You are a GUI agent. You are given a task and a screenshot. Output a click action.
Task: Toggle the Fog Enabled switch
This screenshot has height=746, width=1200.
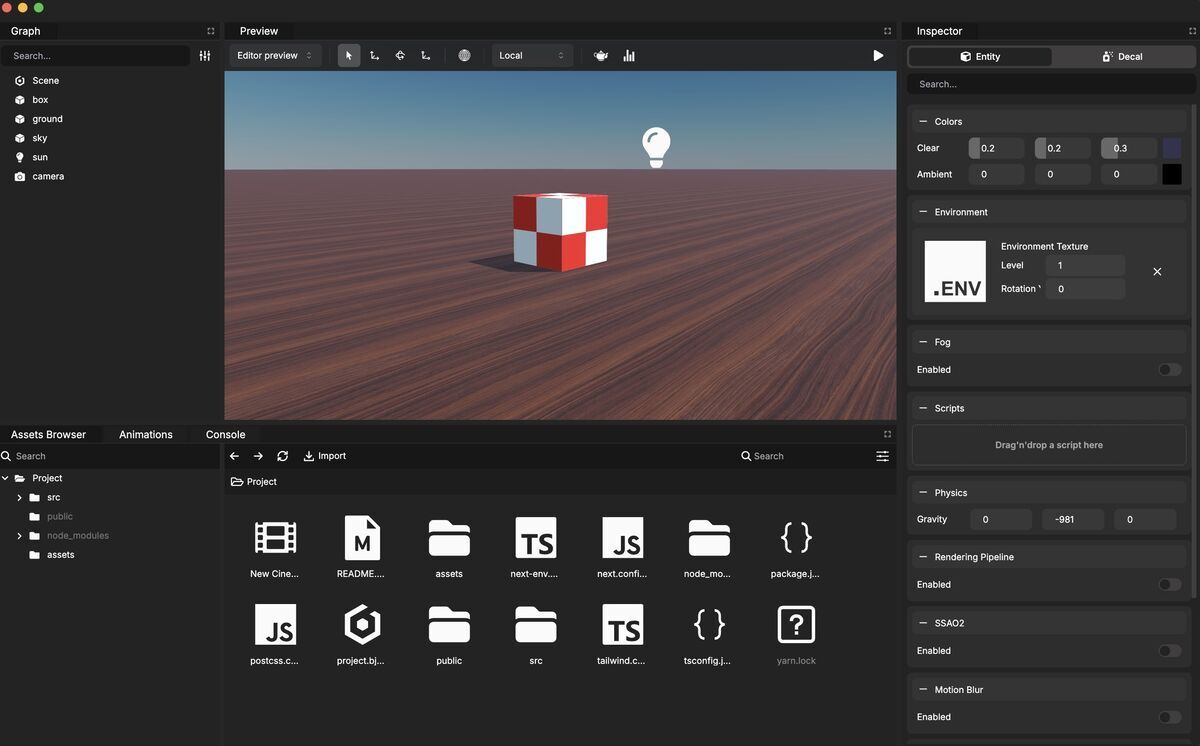click(1169, 370)
